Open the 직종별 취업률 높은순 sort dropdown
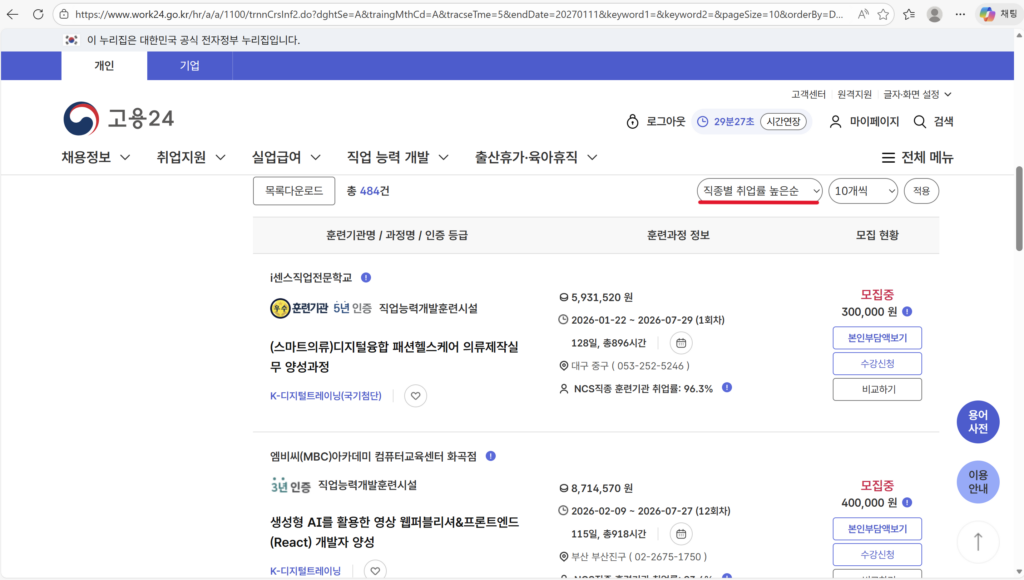 pyautogui.click(x=758, y=190)
